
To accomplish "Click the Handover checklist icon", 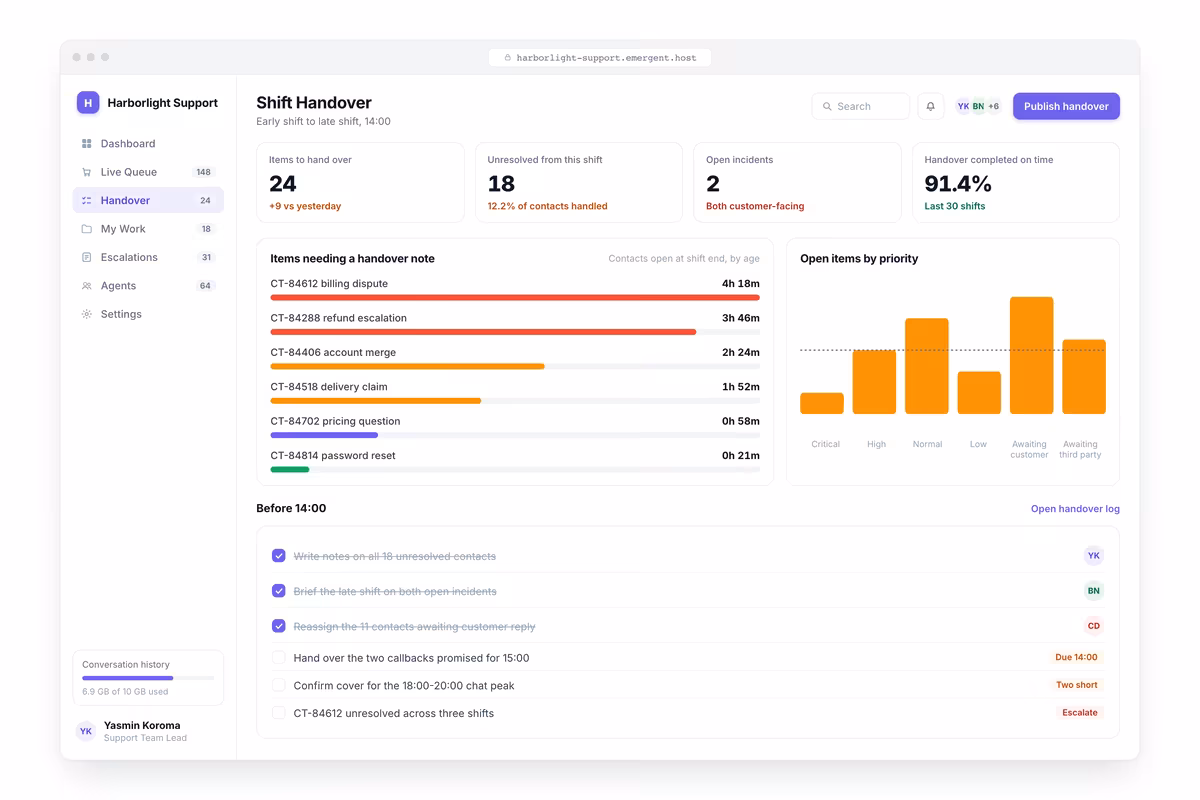I will [x=87, y=201].
